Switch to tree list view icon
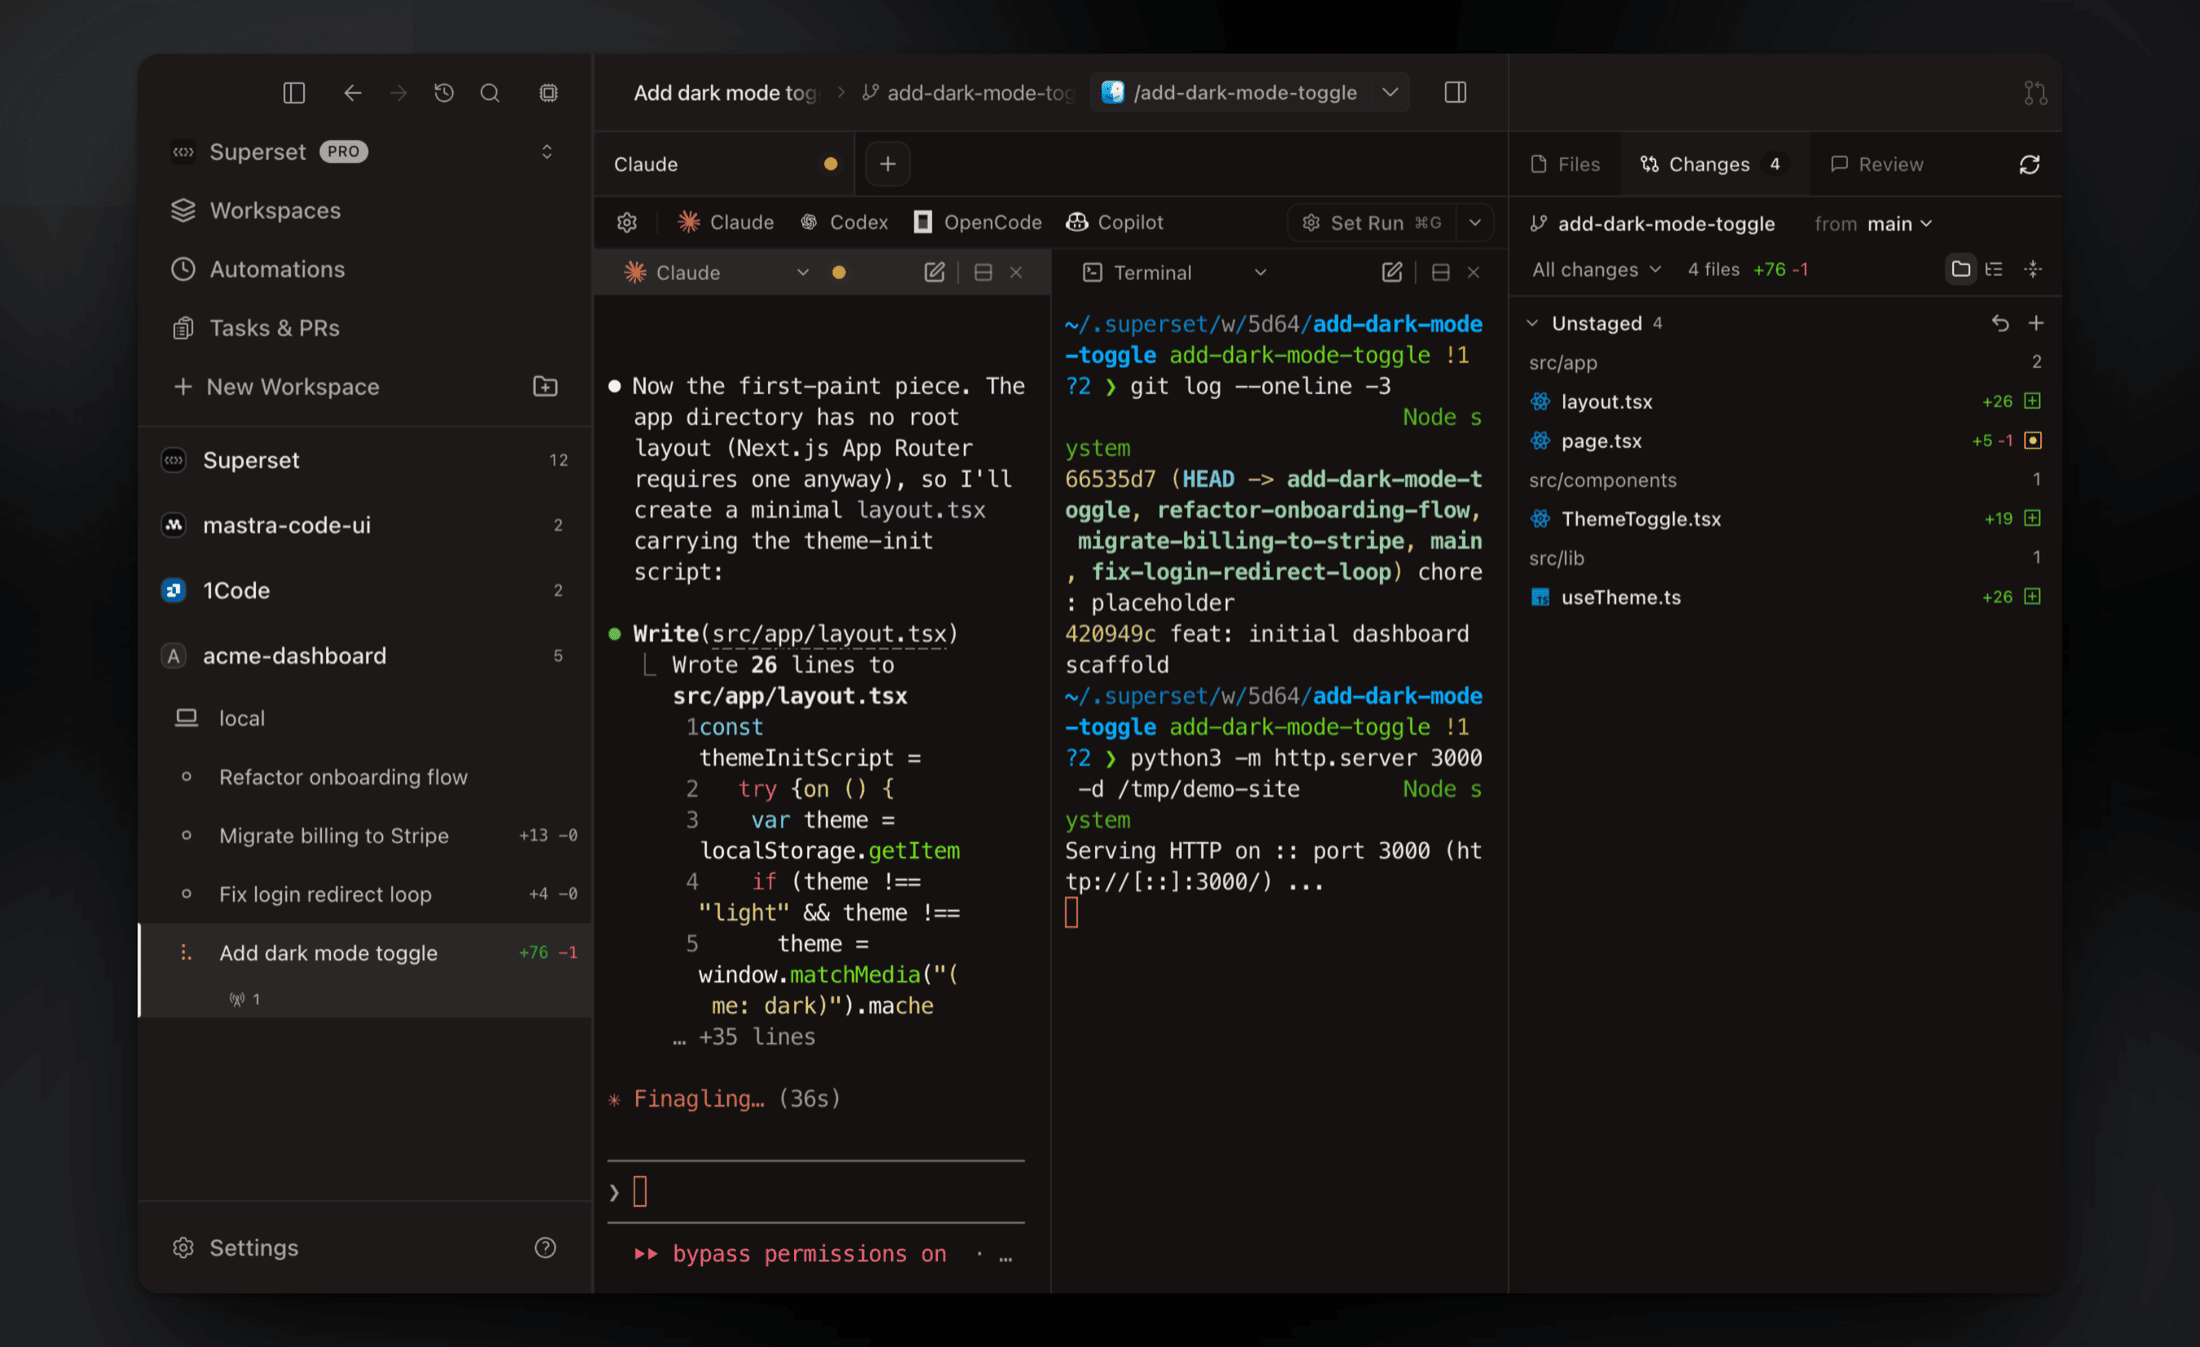 (1994, 269)
